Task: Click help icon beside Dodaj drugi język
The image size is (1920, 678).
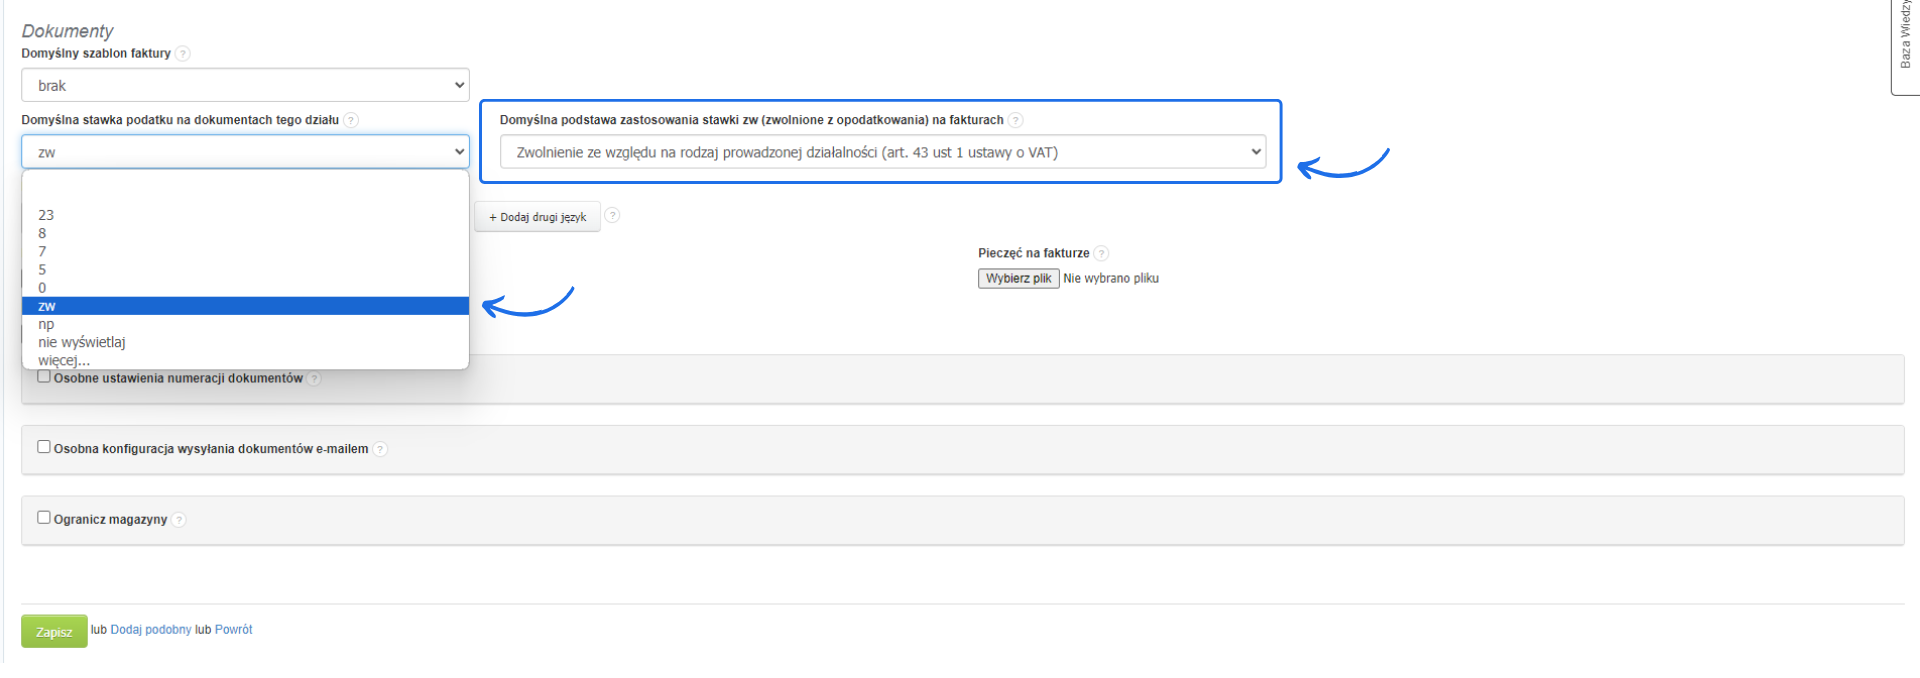Action: click(x=612, y=215)
